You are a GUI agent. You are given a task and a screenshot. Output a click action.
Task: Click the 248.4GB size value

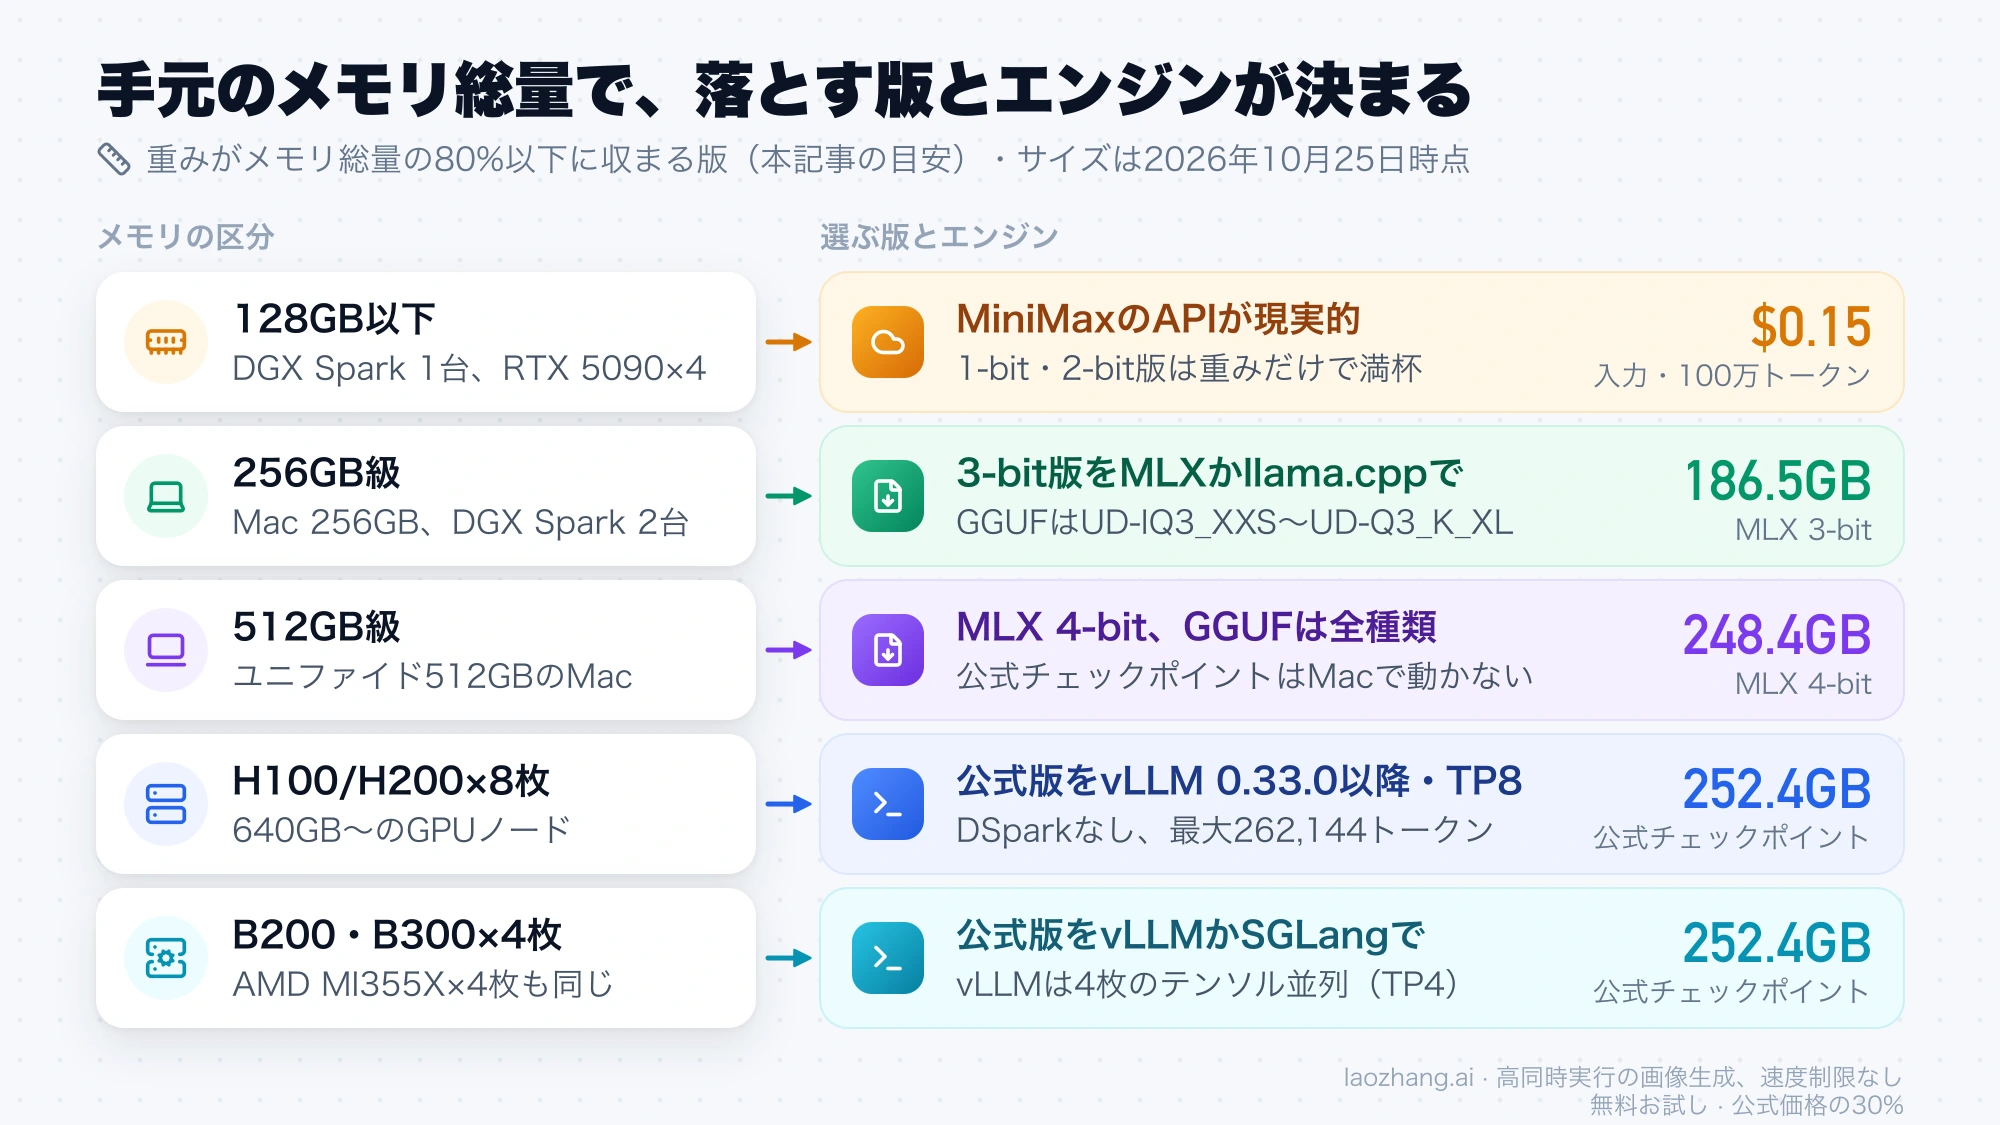click(x=1777, y=635)
